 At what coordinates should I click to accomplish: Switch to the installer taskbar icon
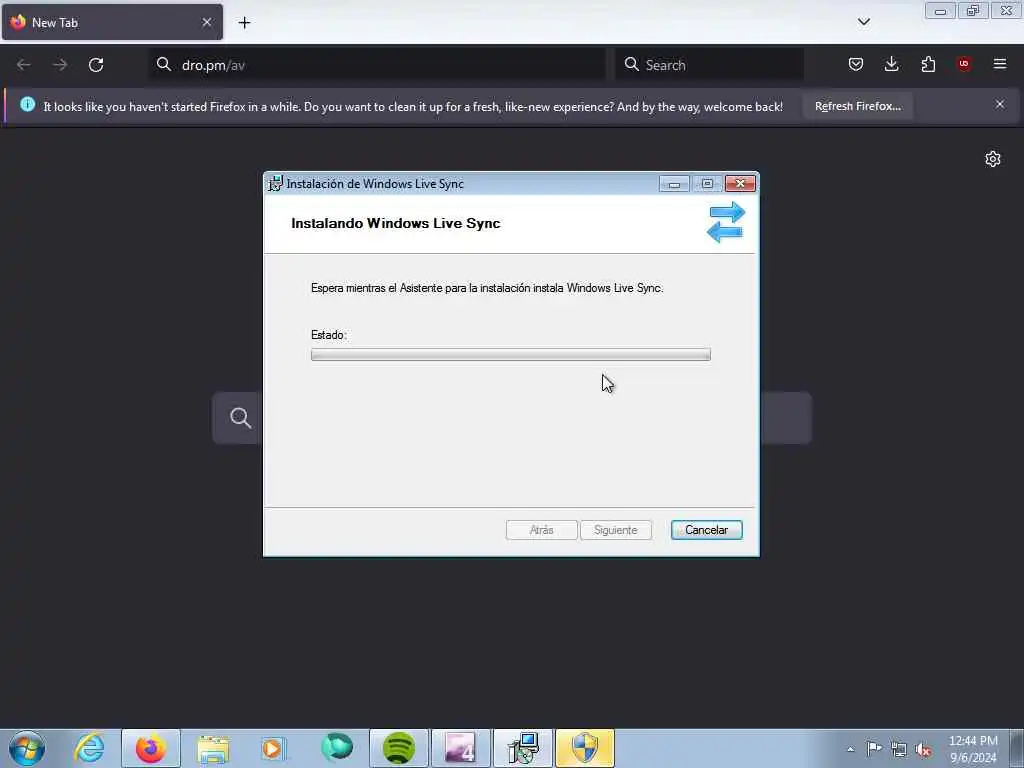pos(522,748)
